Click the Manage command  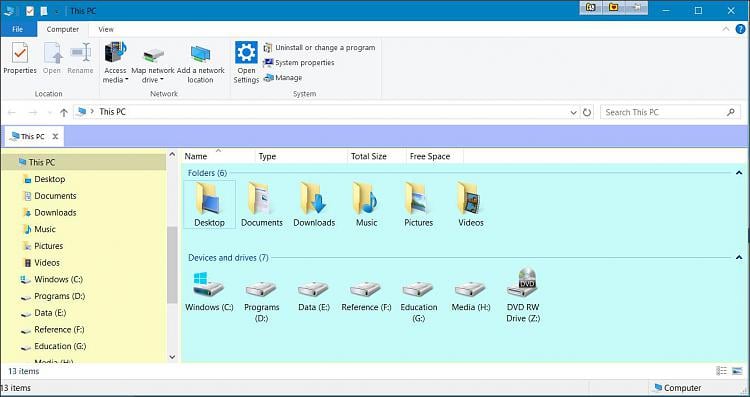pyautogui.click(x=283, y=77)
